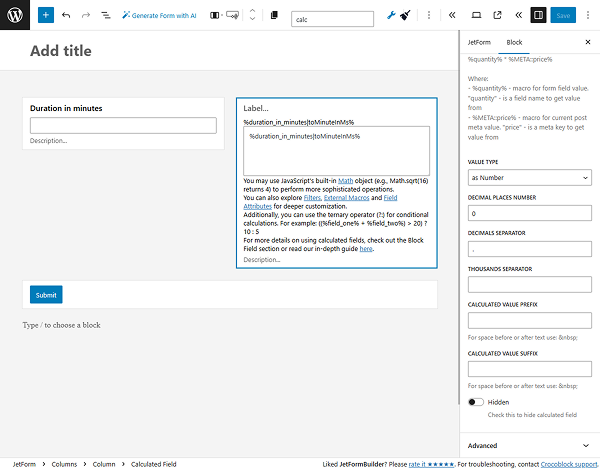Open the block inserter plus button
Image resolution: width=600 pixels, height=470 pixels.
click(46, 16)
